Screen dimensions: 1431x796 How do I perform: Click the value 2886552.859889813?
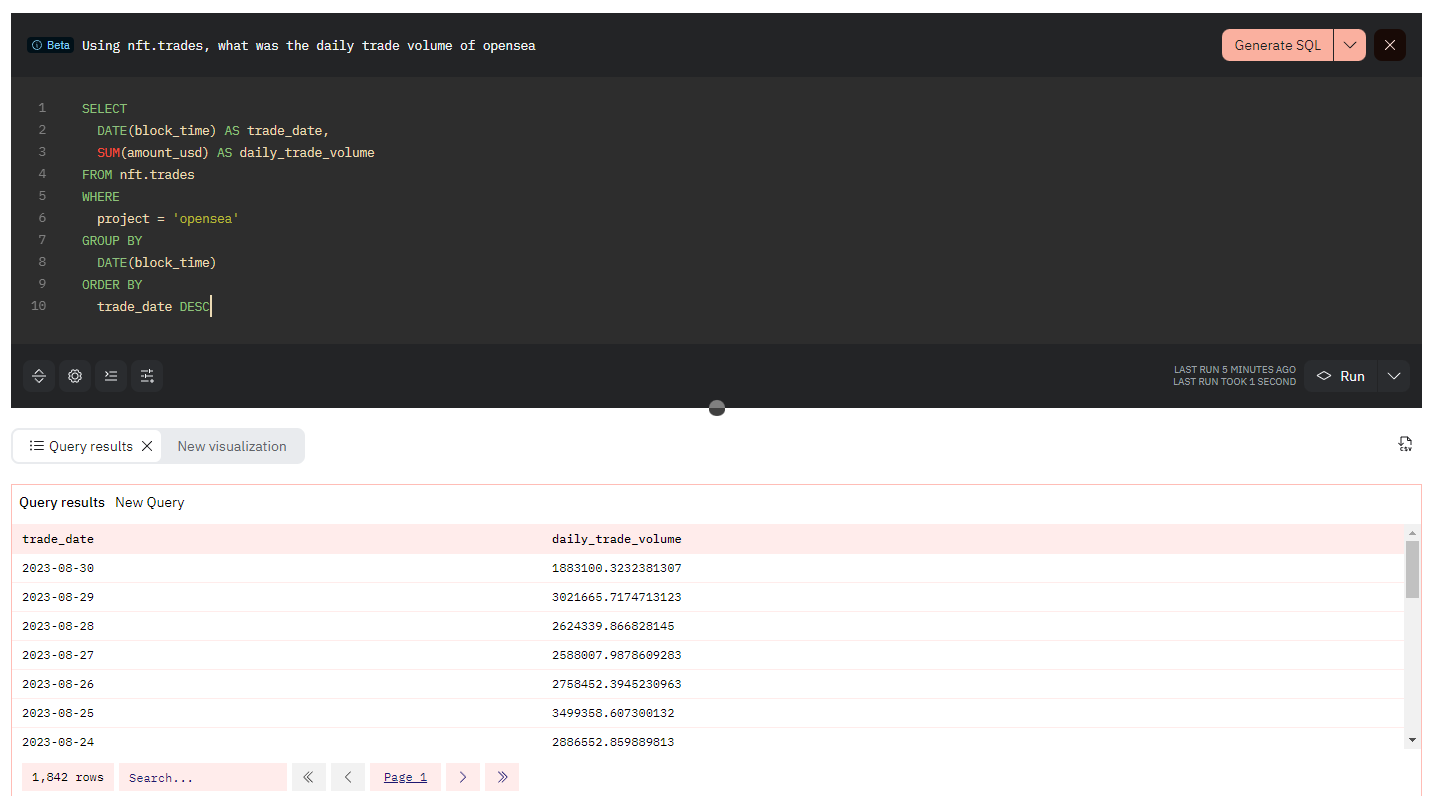tap(613, 742)
